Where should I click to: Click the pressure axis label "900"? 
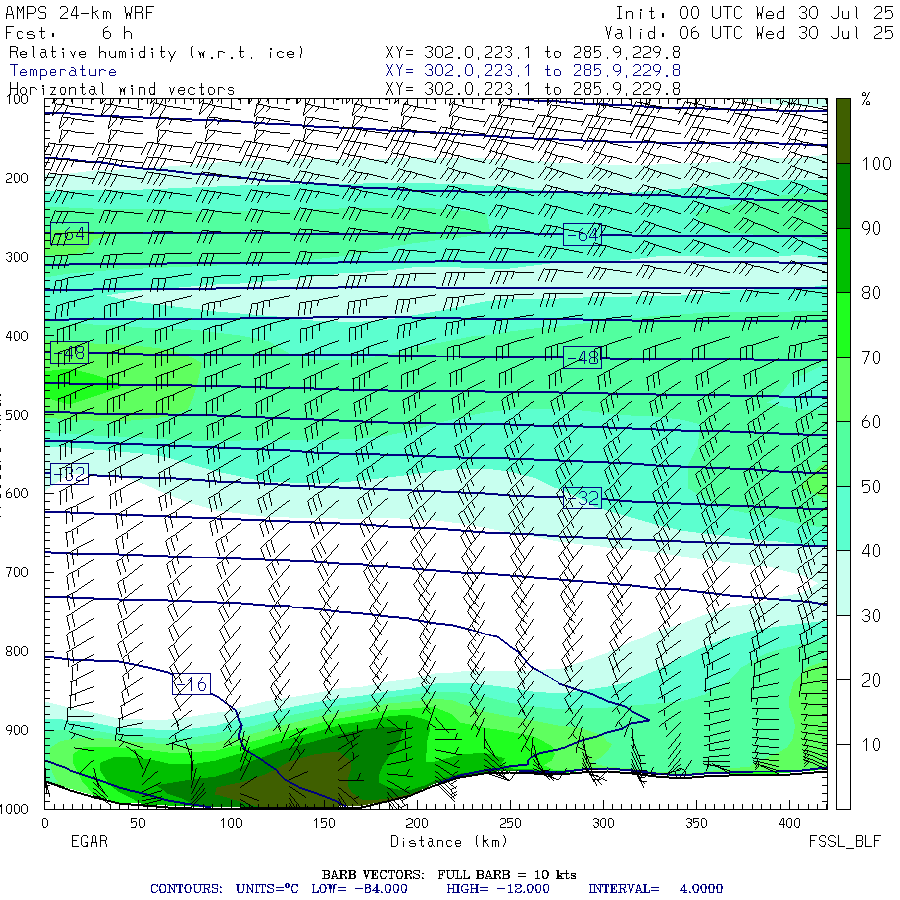[x=17, y=730]
